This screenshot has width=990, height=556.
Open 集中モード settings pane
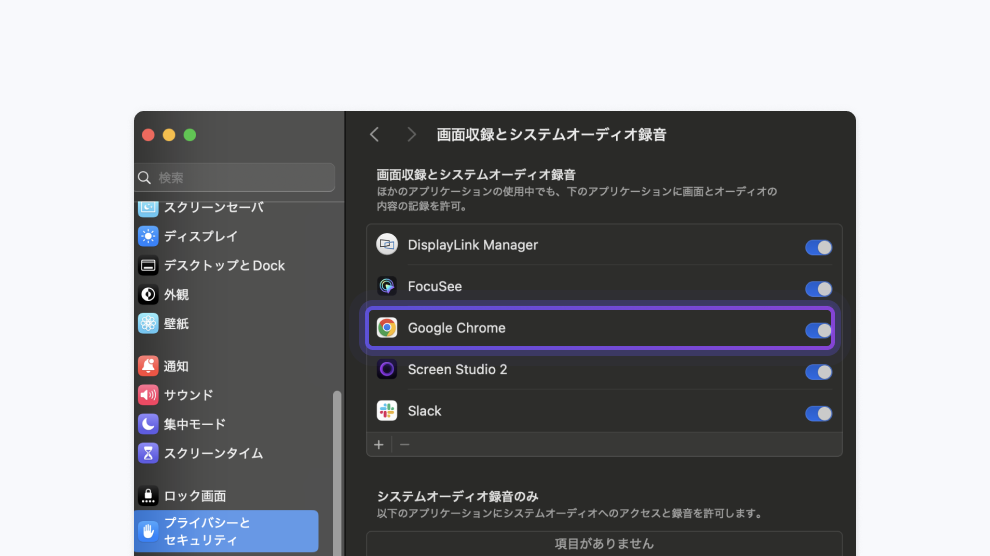coord(194,424)
